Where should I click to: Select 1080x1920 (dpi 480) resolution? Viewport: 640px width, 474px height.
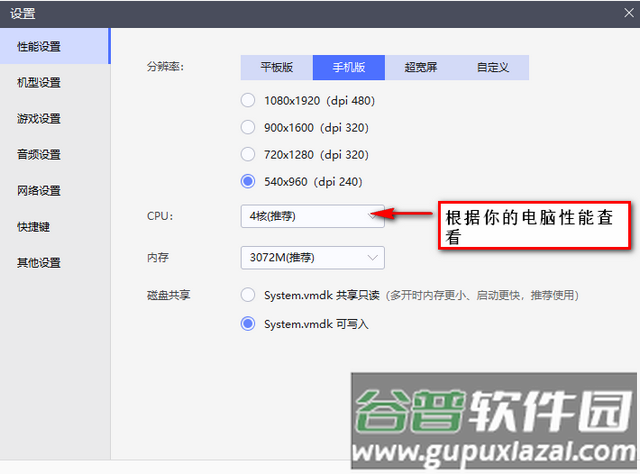[248, 101]
